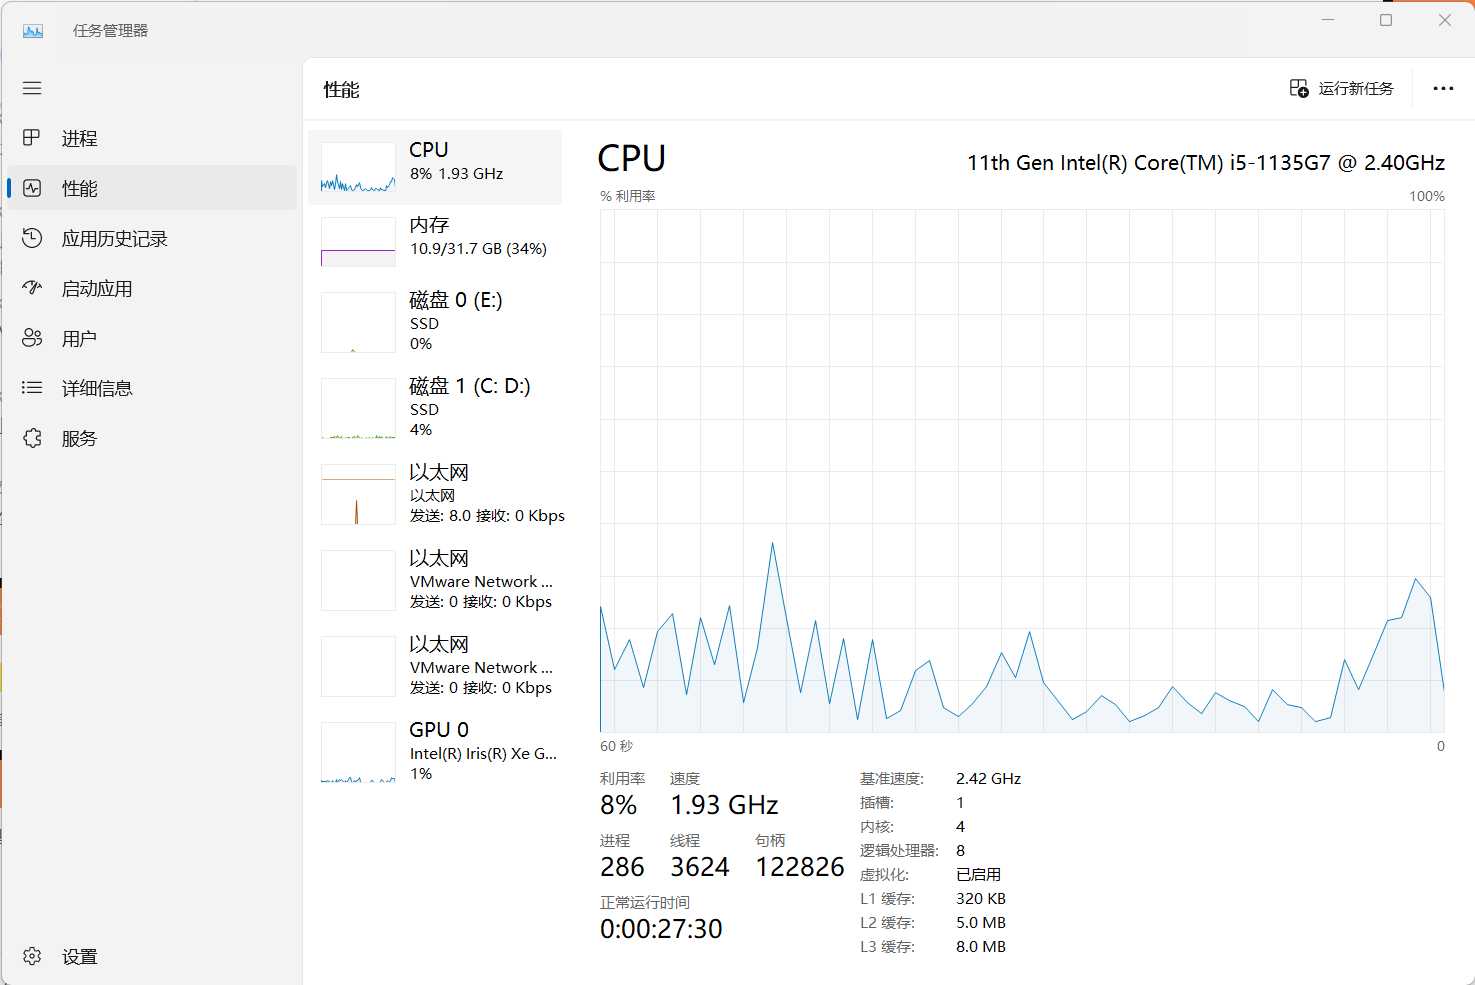Select the CPU mini graph thumbnail

pos(358,167)
